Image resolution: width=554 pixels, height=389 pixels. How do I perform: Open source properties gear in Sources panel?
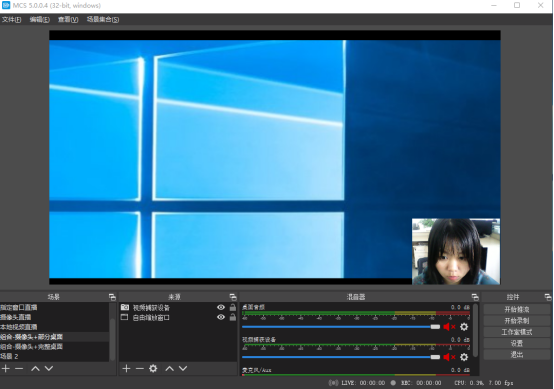pos(153,369)
